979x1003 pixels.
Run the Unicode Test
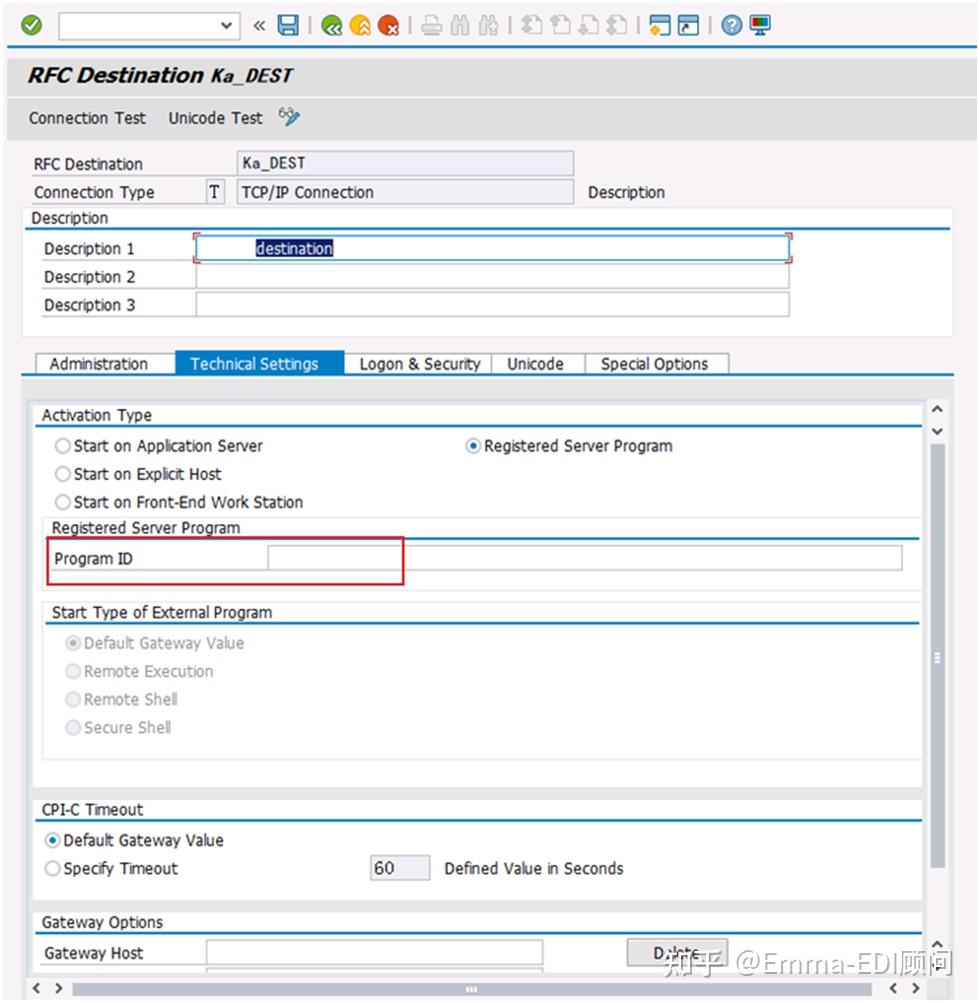pyautogui.click(x=215, y=118)
